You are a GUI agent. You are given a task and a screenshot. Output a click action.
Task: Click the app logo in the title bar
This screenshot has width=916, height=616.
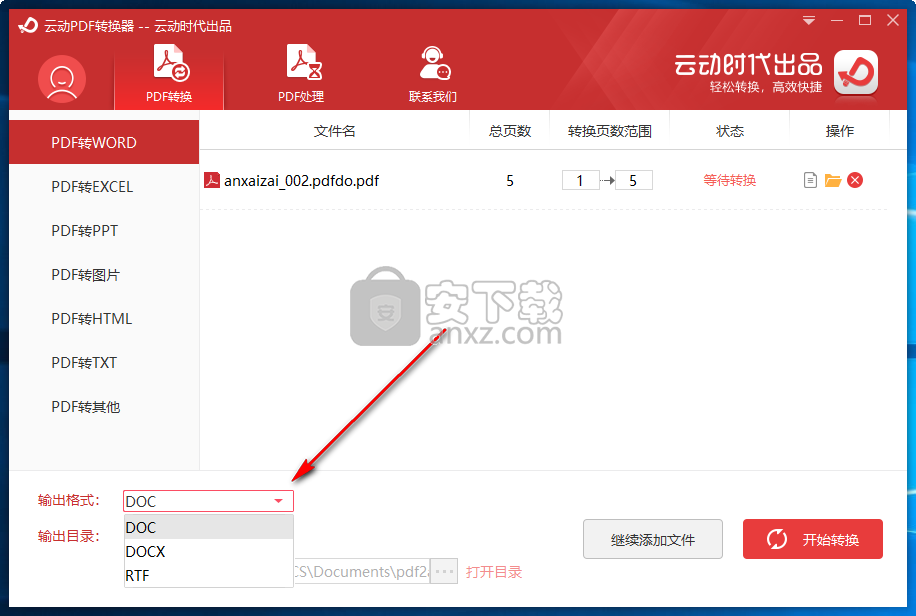[x=28, y=25]
